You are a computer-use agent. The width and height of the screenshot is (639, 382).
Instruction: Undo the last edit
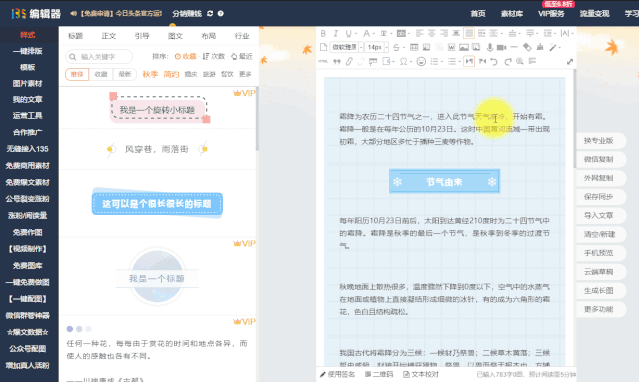[x=494, y=62]
